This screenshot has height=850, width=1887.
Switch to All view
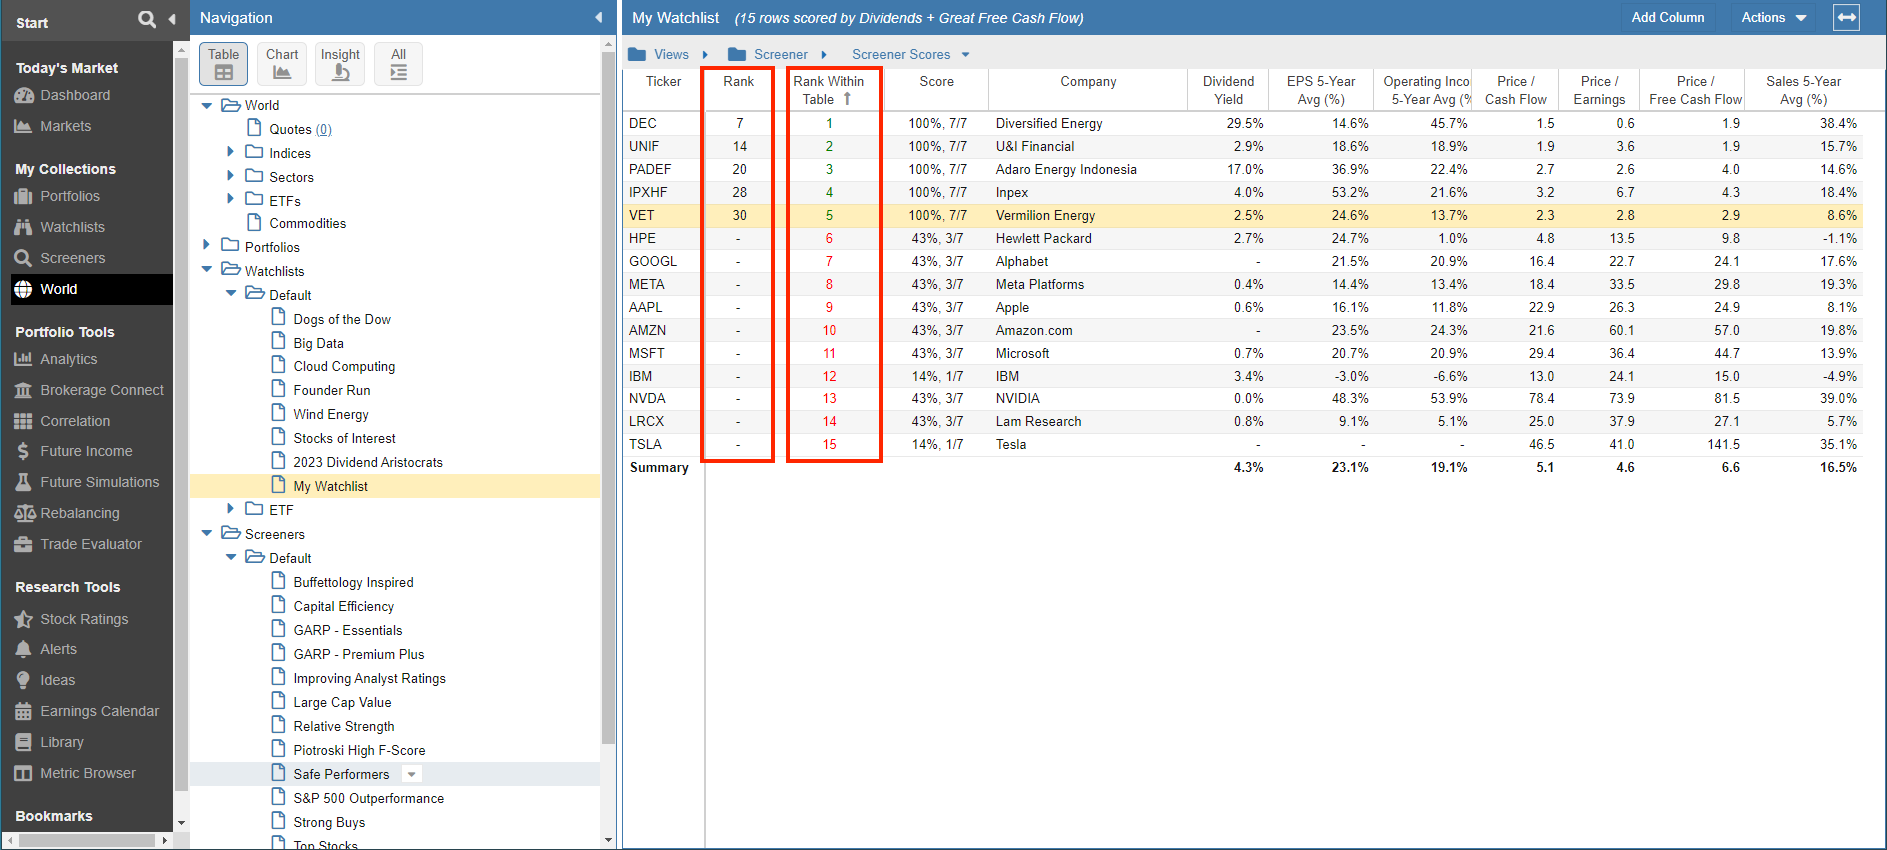coord(398,64)
